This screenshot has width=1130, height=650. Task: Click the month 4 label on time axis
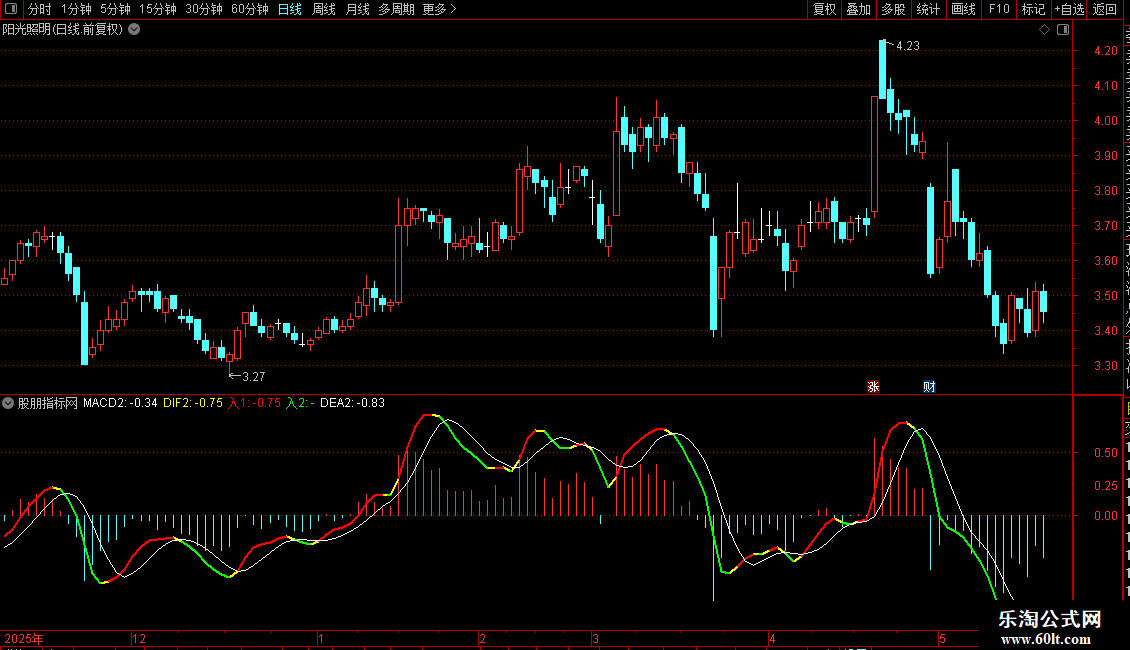773,638
